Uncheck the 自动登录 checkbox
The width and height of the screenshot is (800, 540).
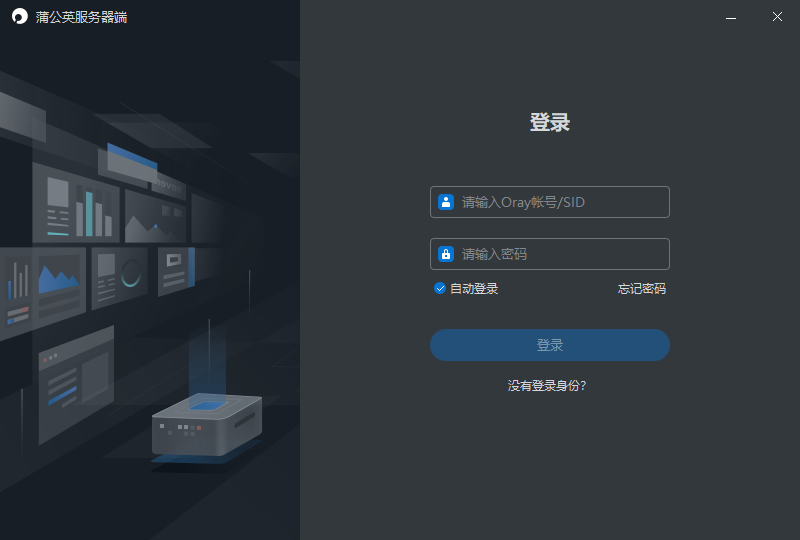[439, 288]
